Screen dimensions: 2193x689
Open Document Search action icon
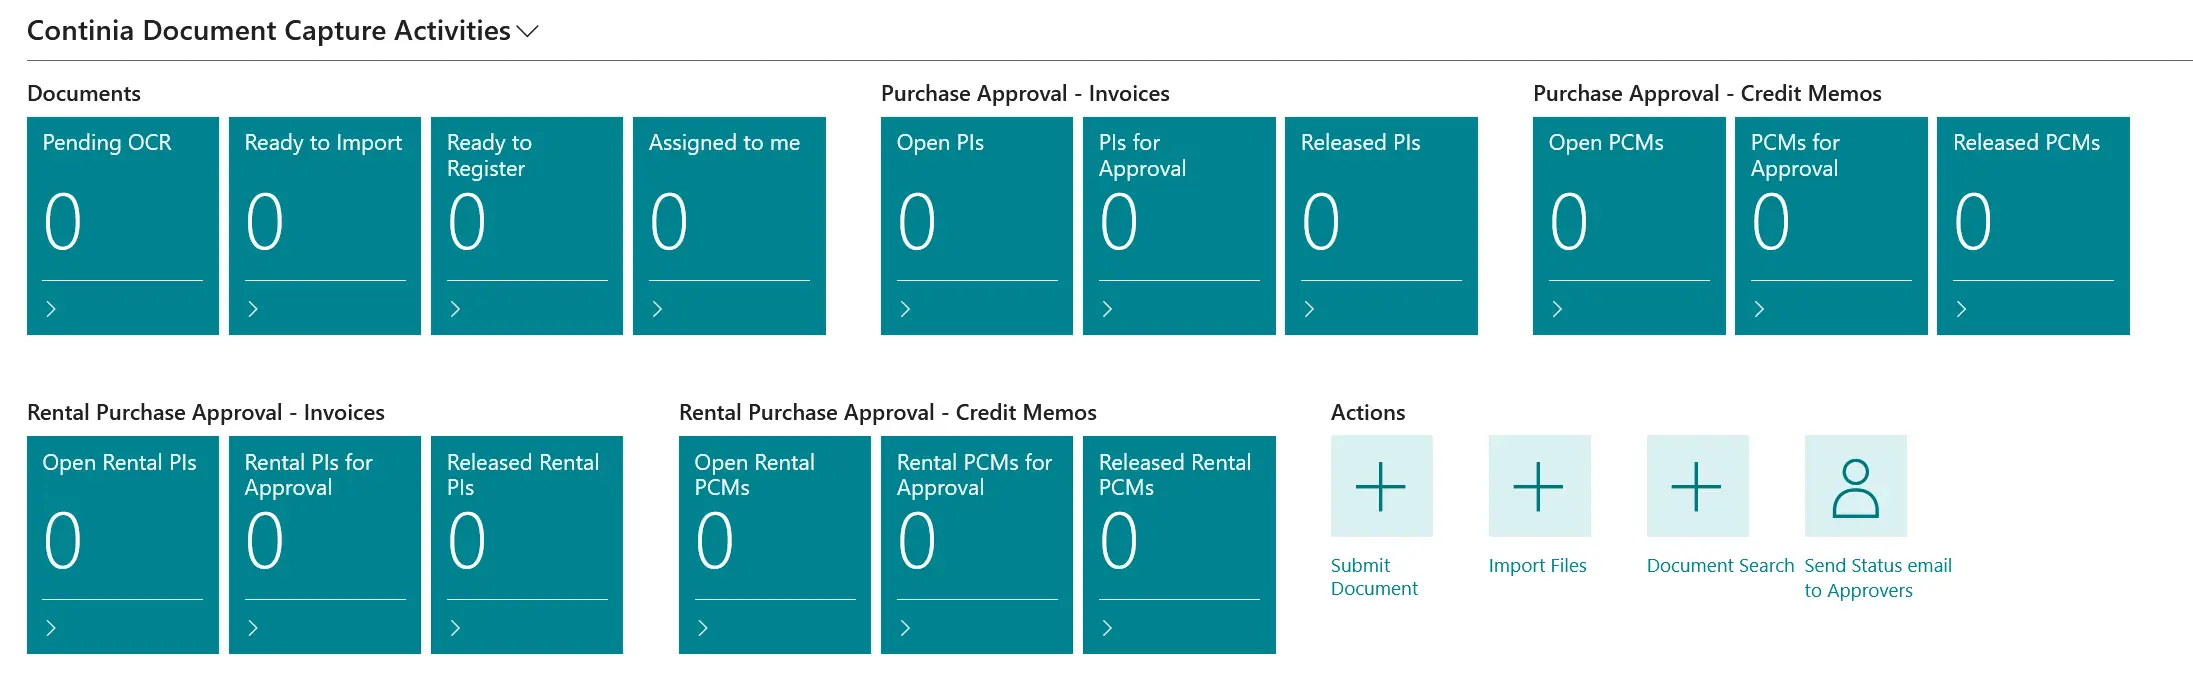[1697, 486]
